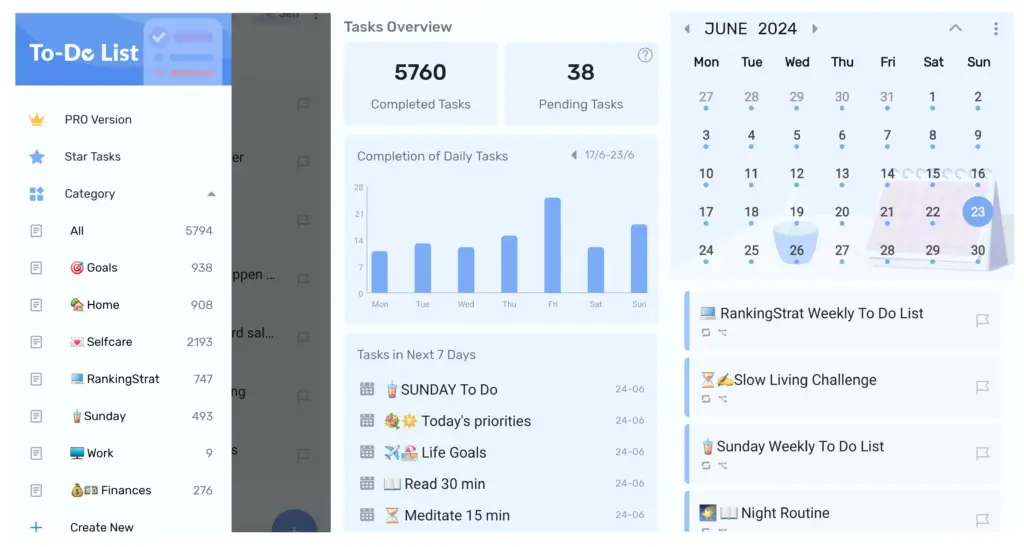This screenshot has width=1024, height=547.
Task: Click subtask icon under Sunday Weekly To Do
Action: pyautogui.click(x=722, y=465)
